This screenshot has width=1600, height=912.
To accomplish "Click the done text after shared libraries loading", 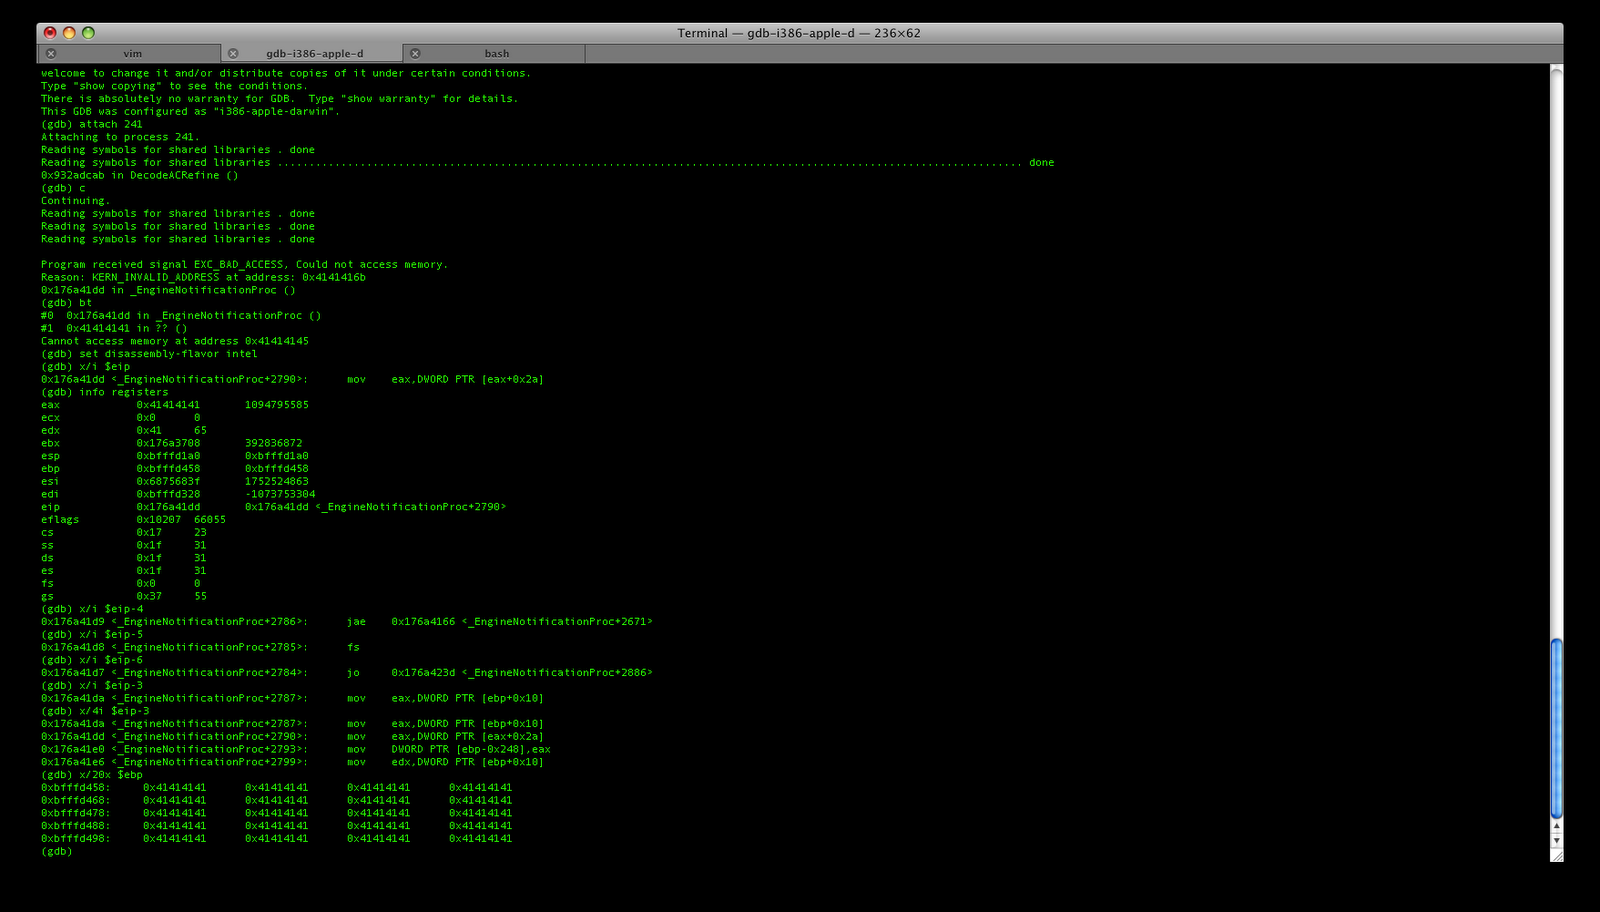I will (1041, 162).
